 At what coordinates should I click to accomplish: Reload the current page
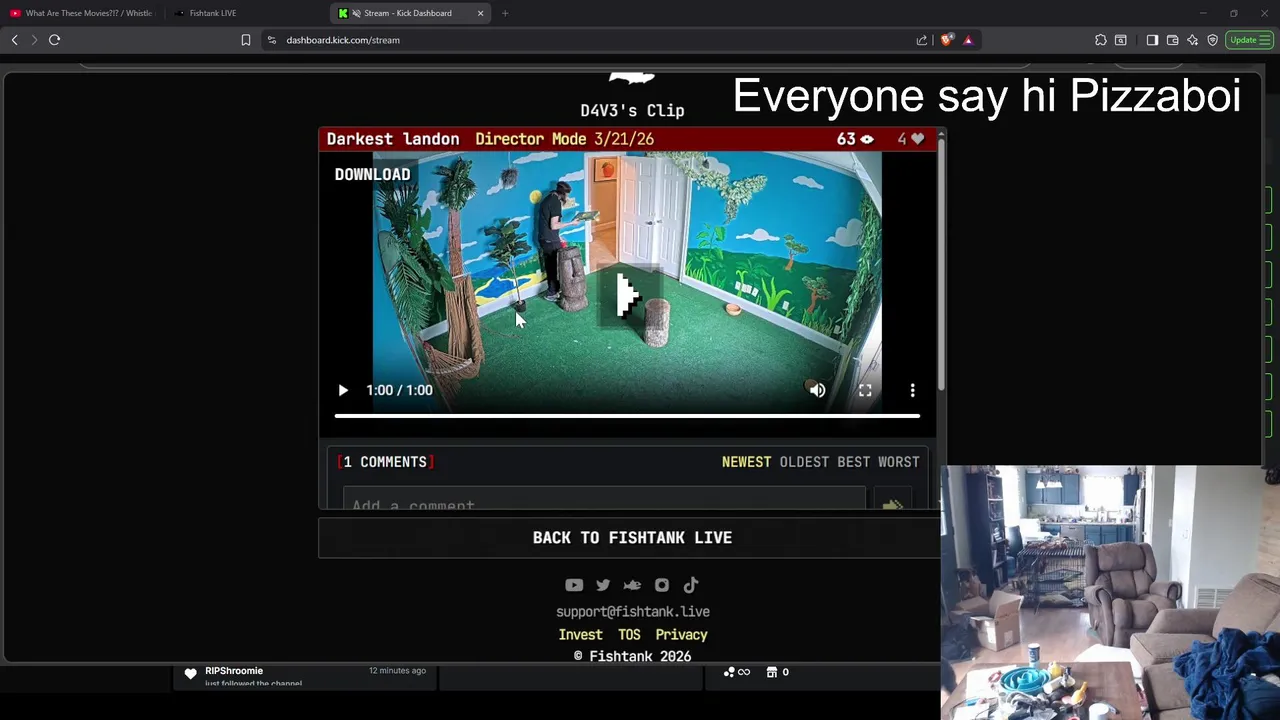(55, 40)
